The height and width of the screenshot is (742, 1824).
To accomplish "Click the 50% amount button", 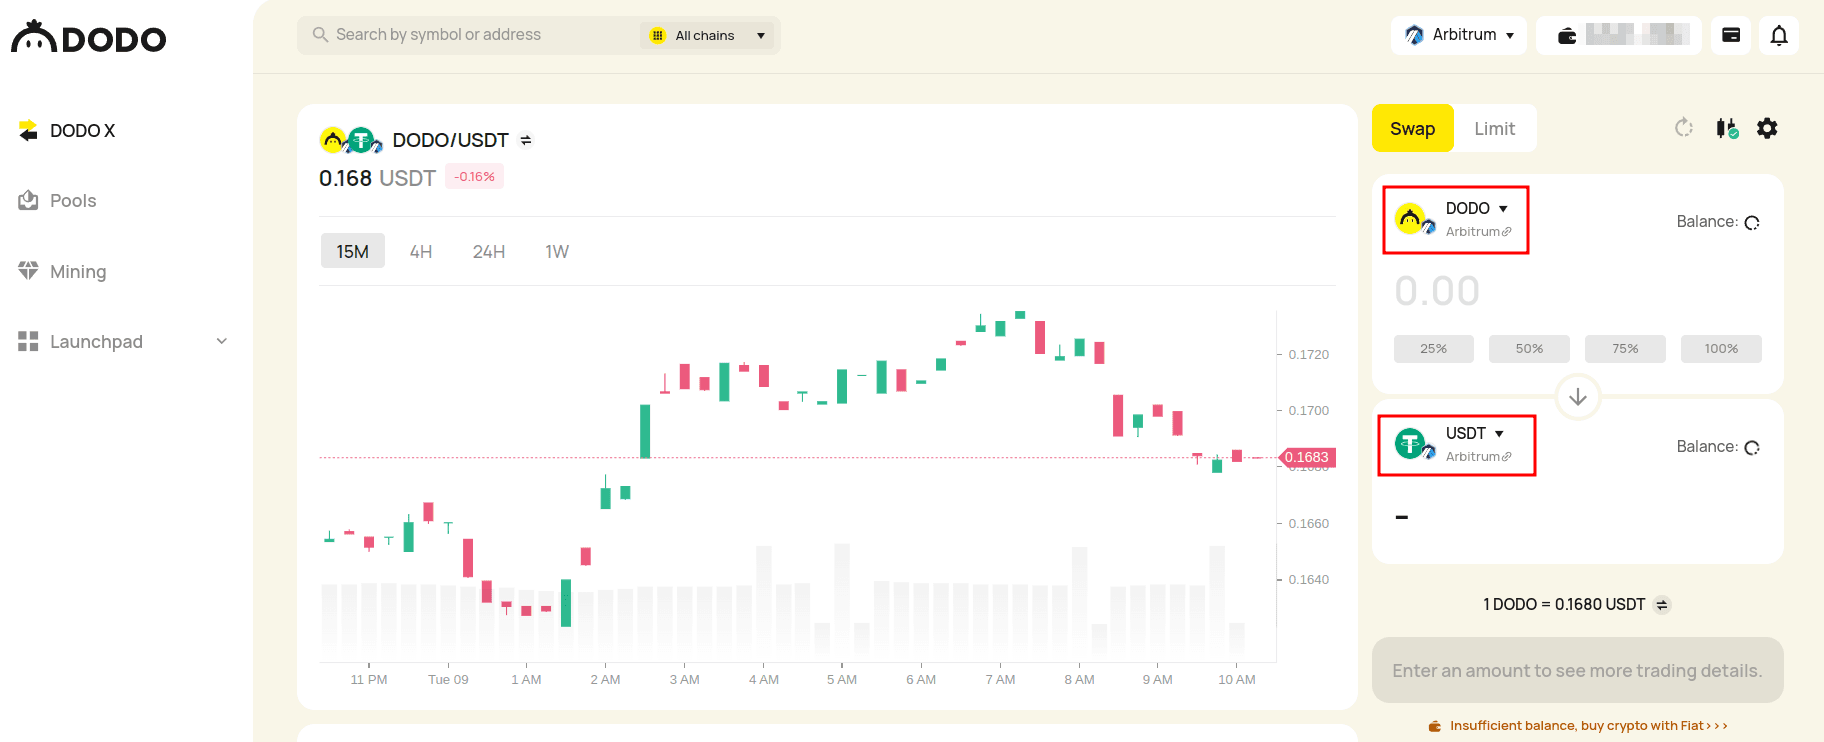I will pyautogui.click(x=1529, y=349).
